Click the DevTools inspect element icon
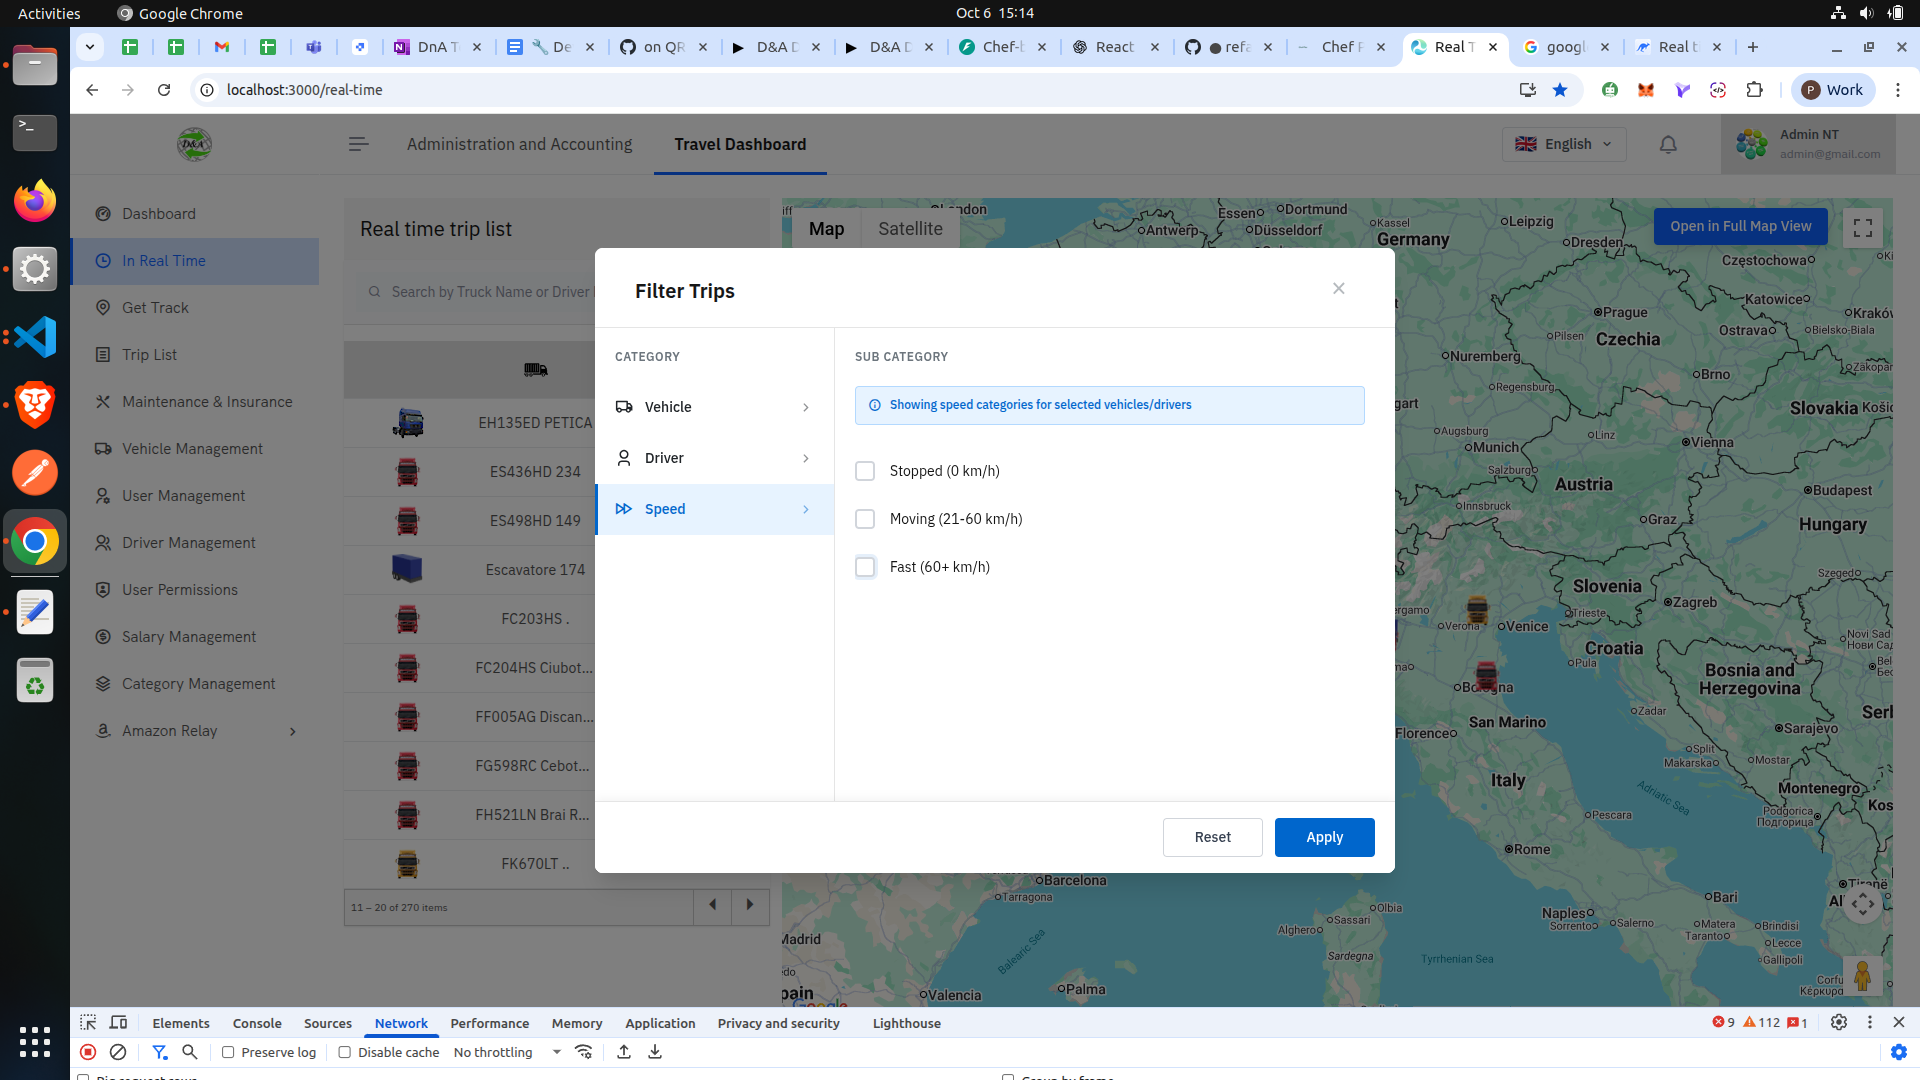 pos(88,1023)
